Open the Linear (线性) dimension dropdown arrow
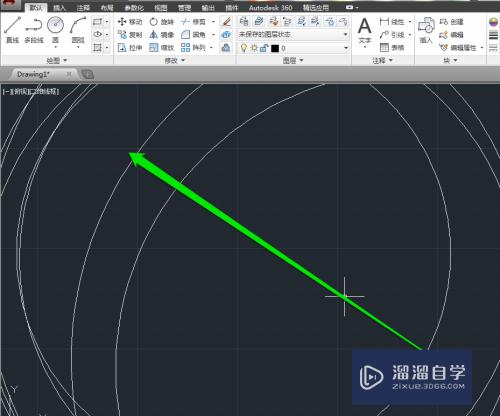This screenshot has height=416, width=500. (410, 22)
